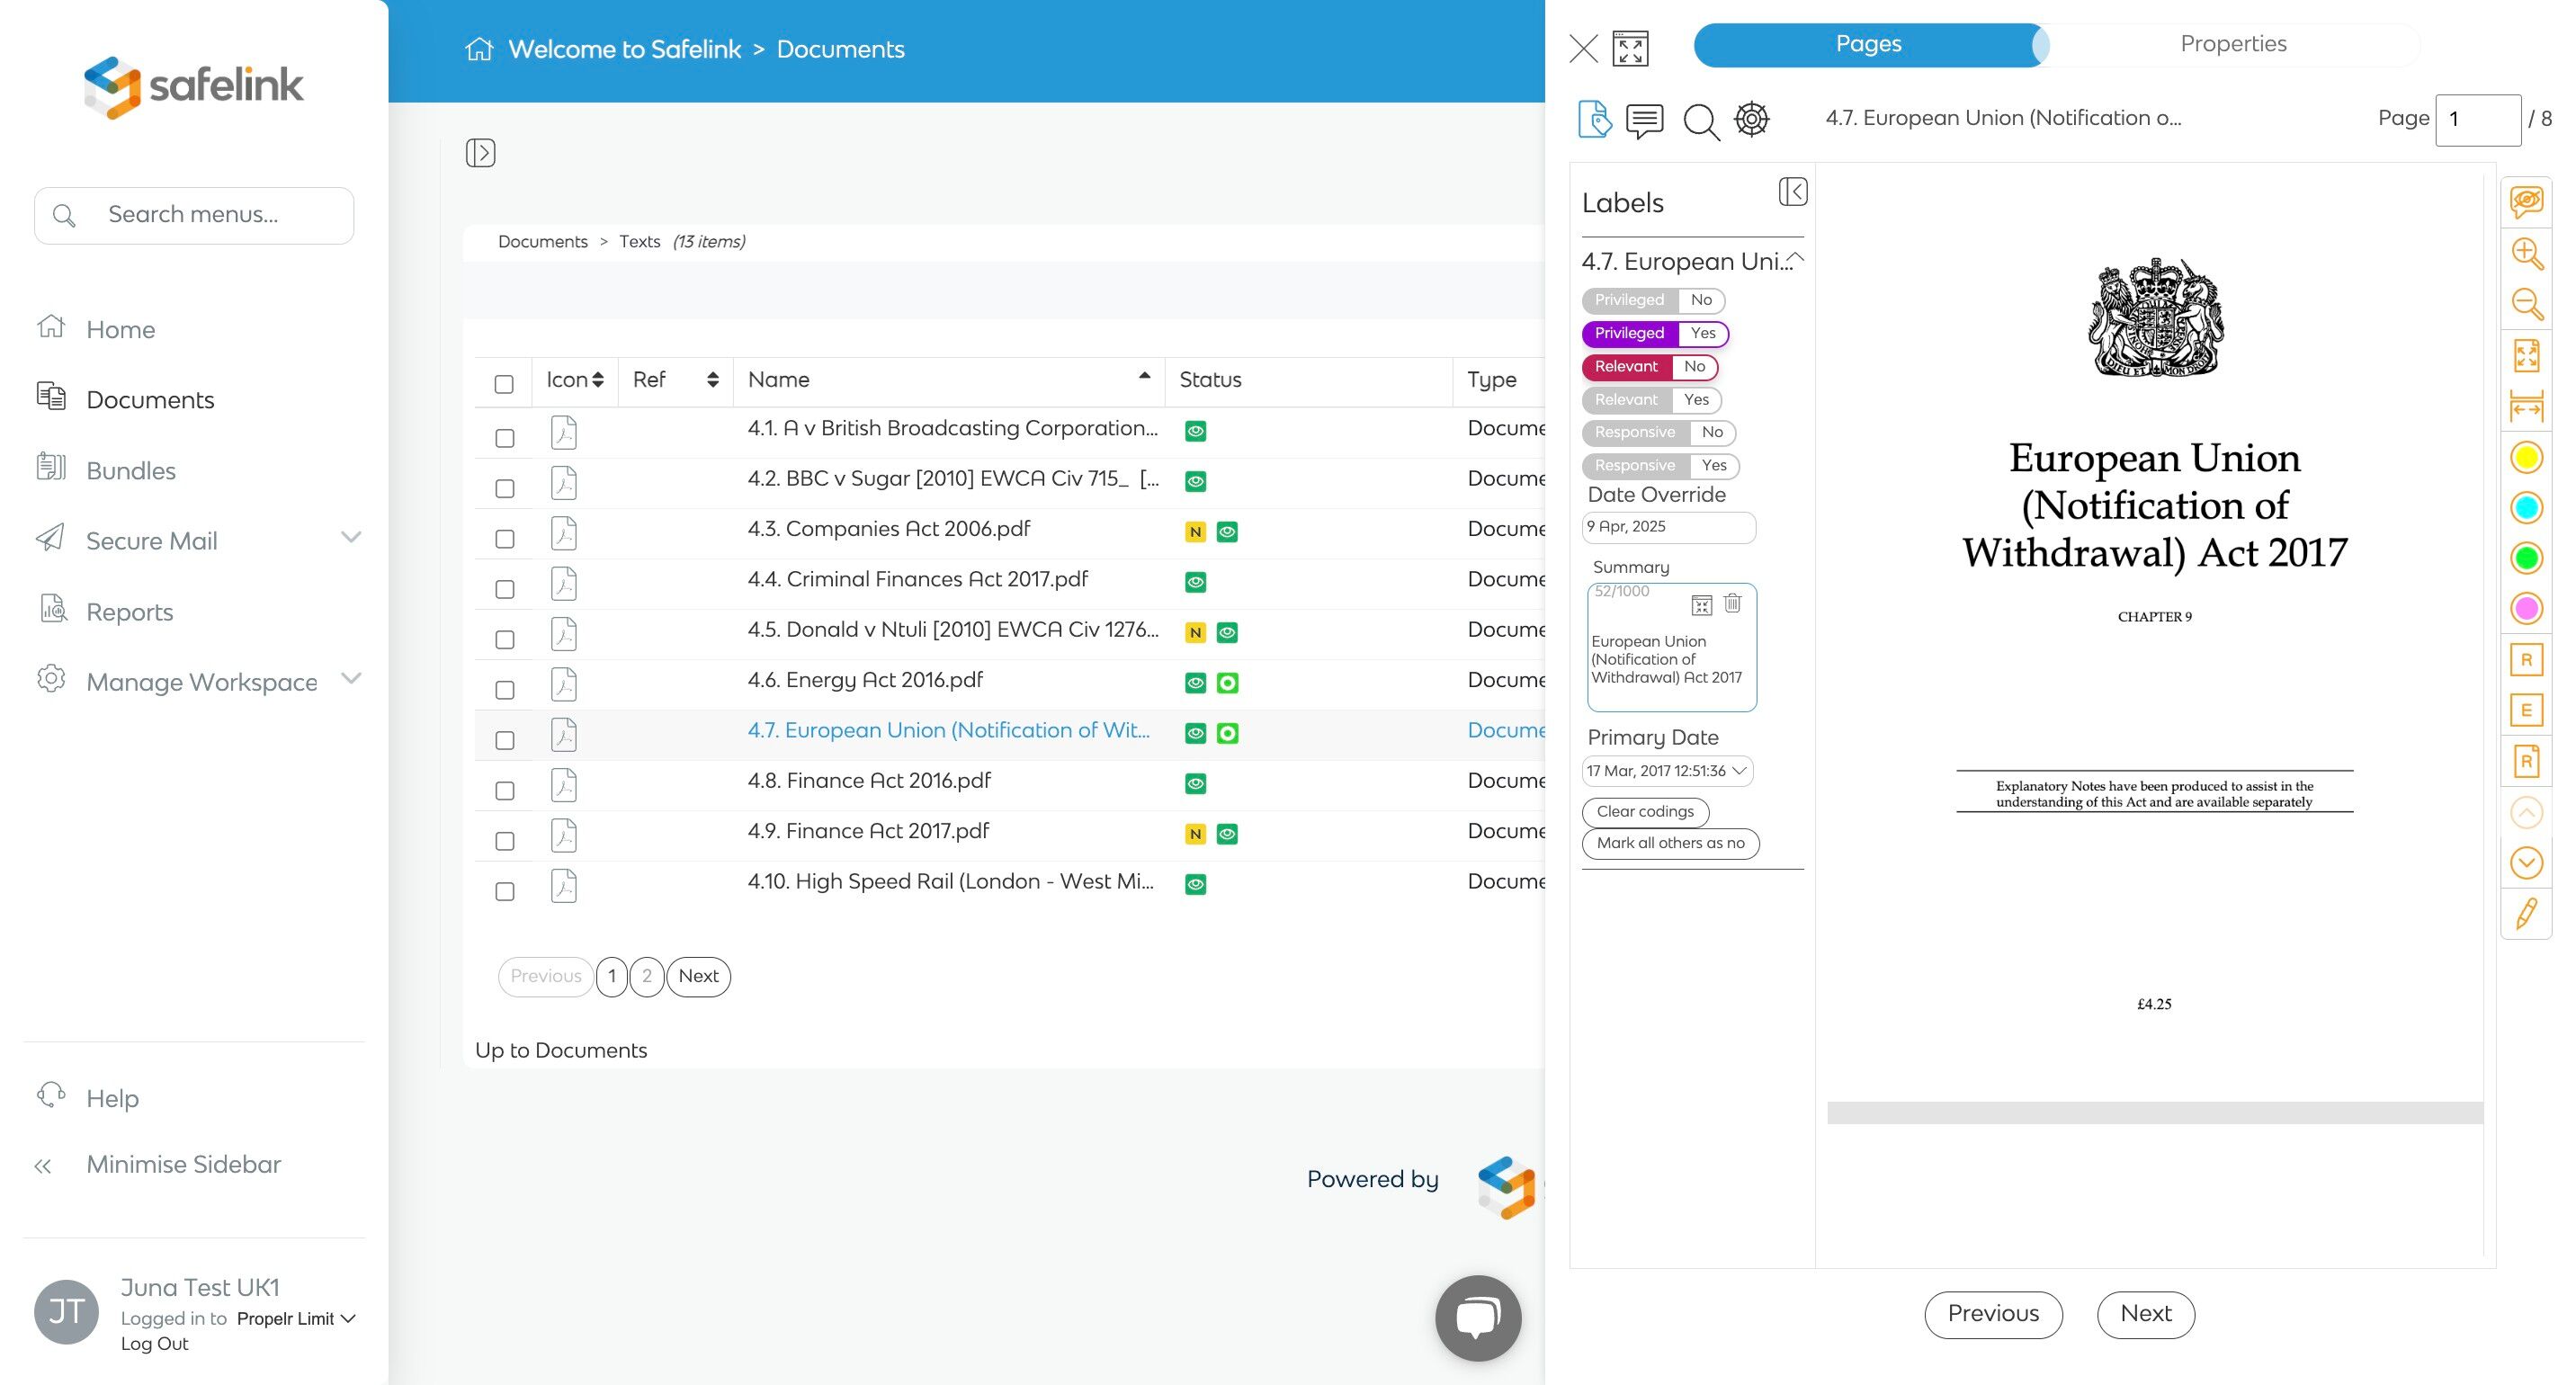The height and width of the screenshot is (1385, 2576).
Task: Expand viewer to fullscreen icon
Action: point(1630,48)
